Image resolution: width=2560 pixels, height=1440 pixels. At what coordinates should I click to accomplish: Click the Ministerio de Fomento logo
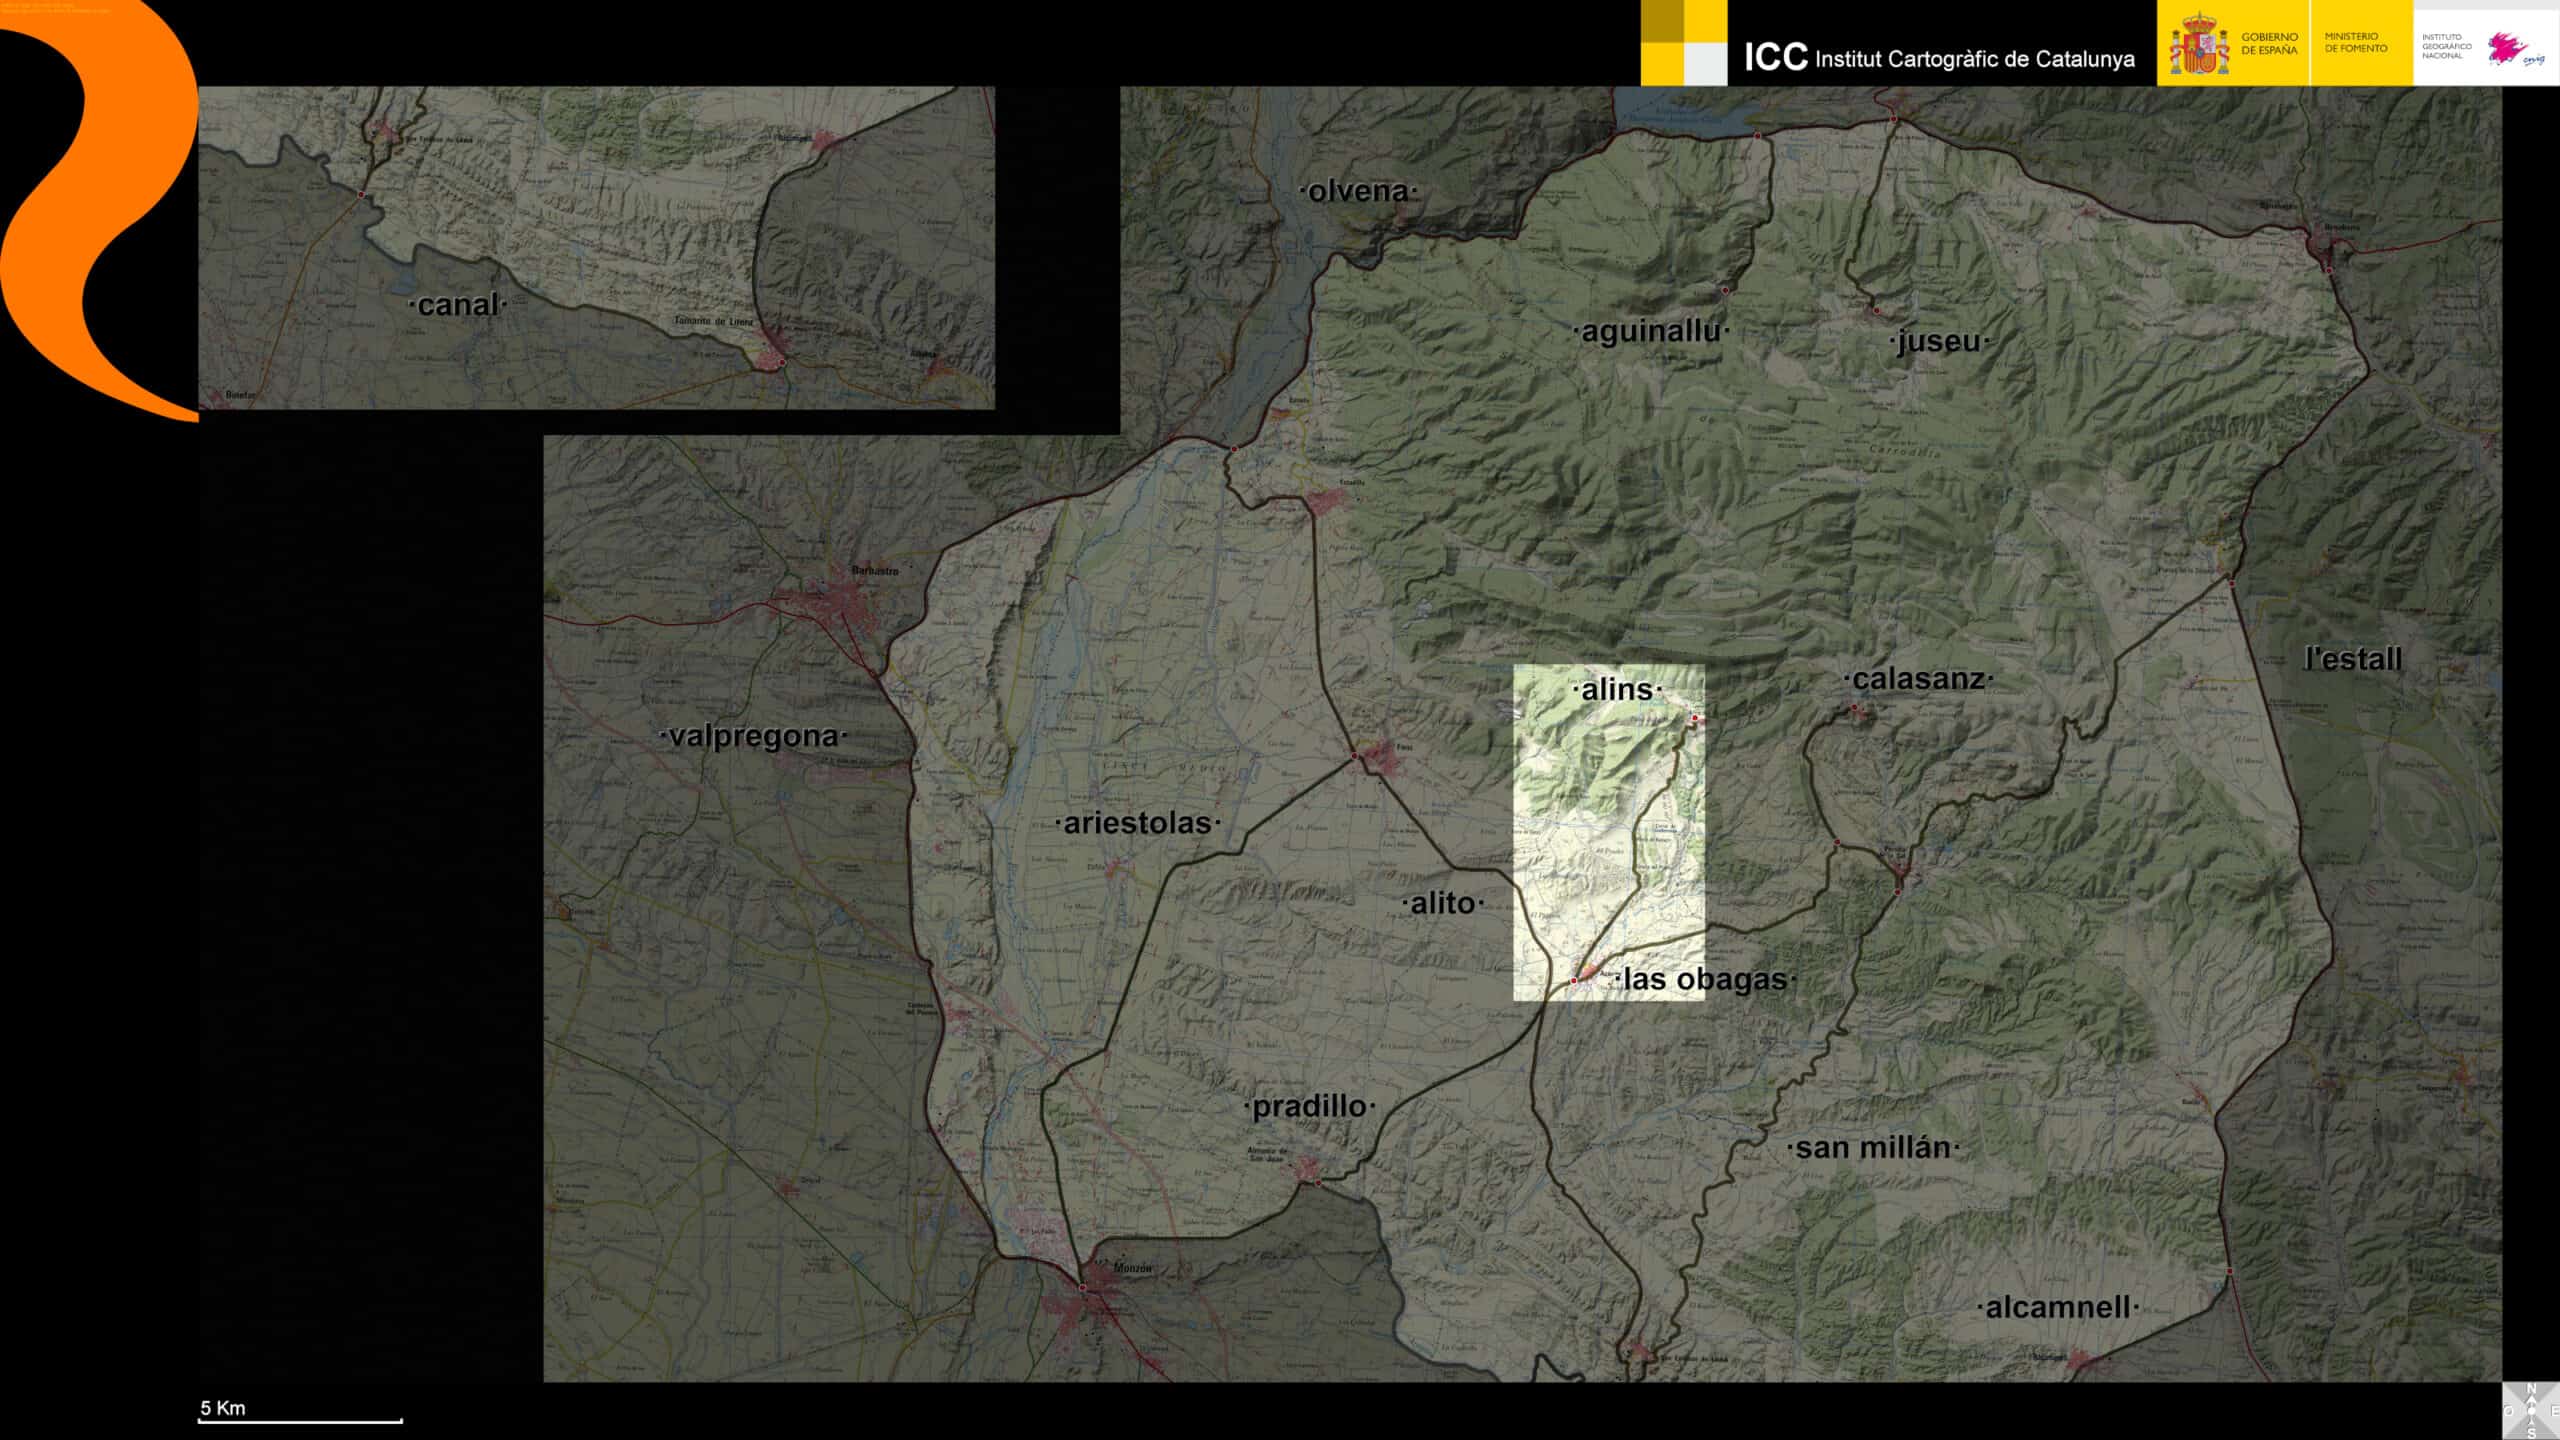tap(2355, 43)
